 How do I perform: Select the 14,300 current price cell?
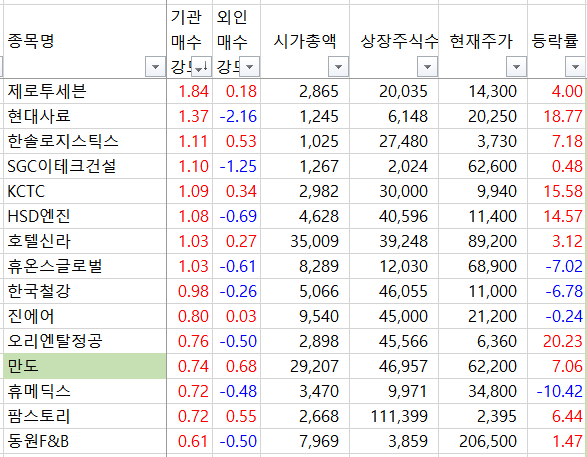tap(483, 91)
